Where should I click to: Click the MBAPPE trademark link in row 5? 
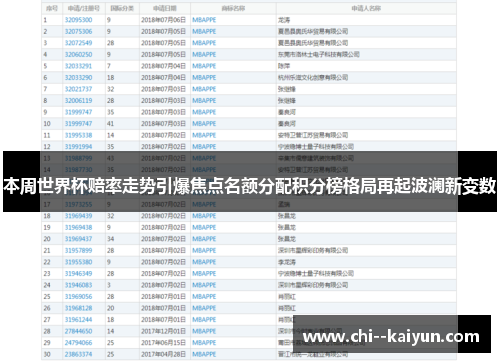[204, 66]
